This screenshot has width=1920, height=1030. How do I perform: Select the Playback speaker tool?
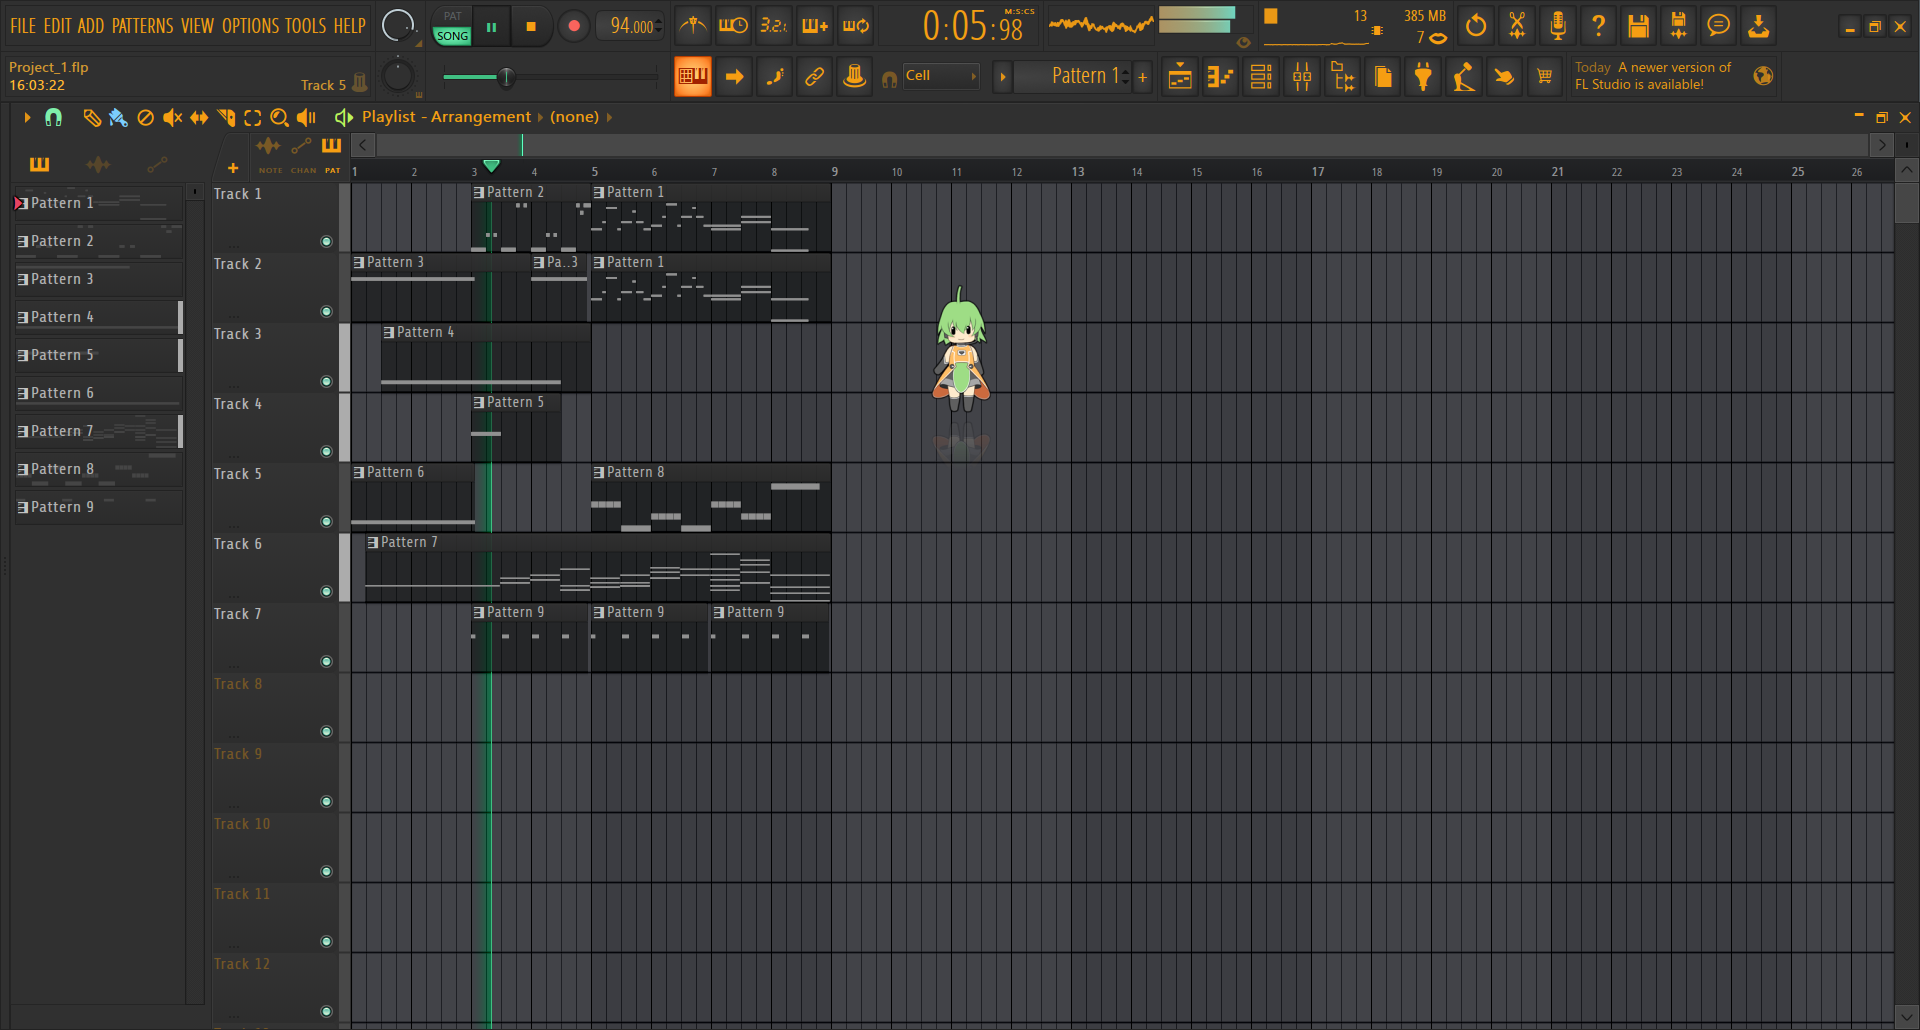(307, 118)
